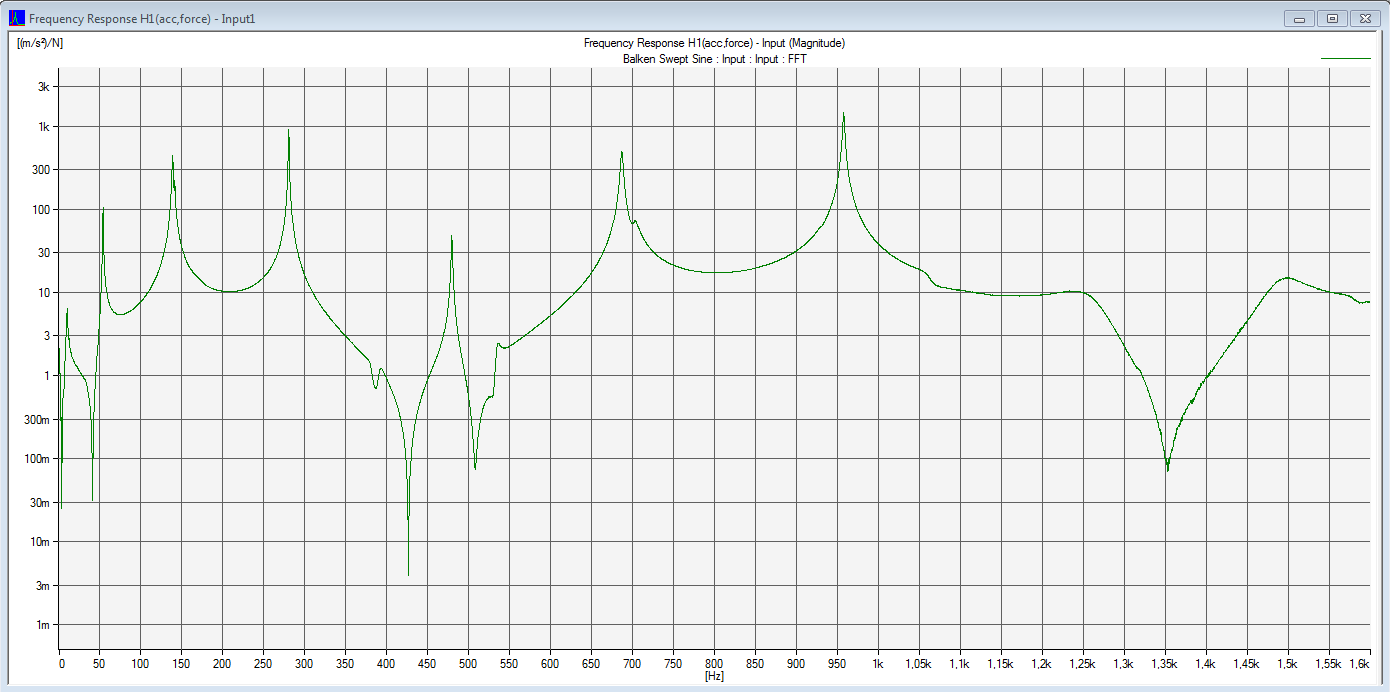
Task: Click the 650 Hz x-axis label
Action: click(591, 664)
